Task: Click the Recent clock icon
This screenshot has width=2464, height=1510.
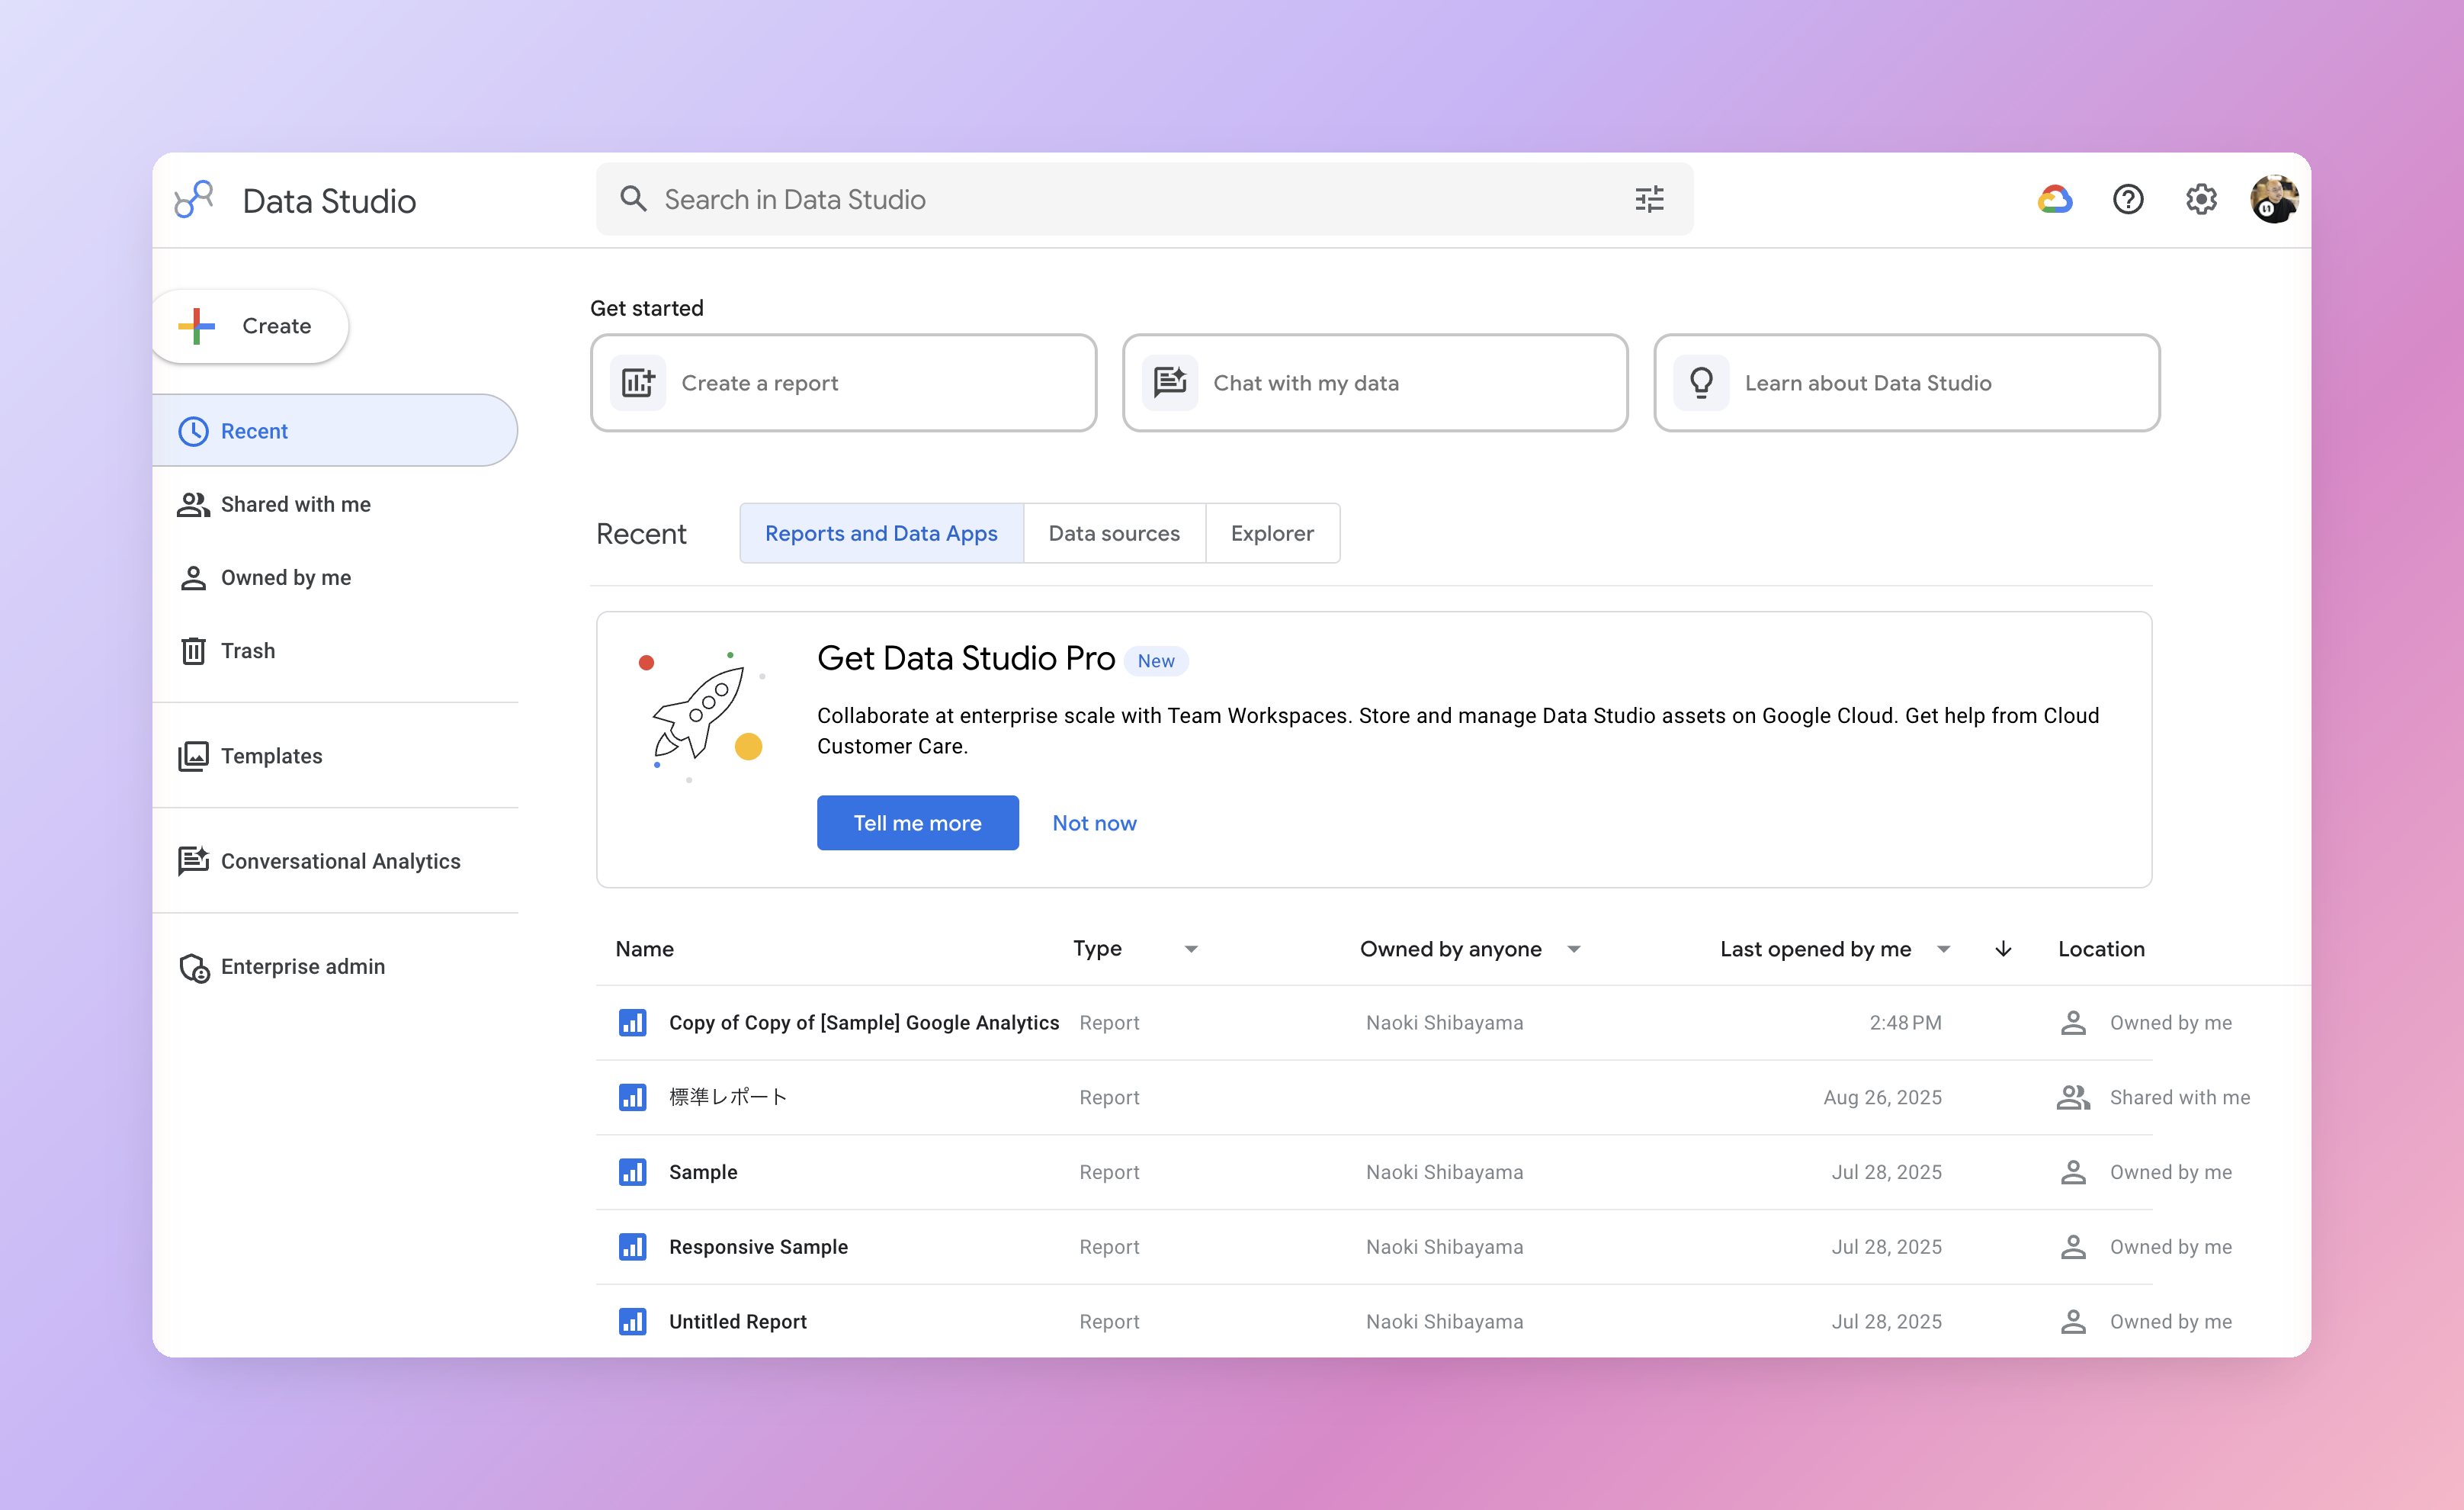Action: (x=193, y=431)
